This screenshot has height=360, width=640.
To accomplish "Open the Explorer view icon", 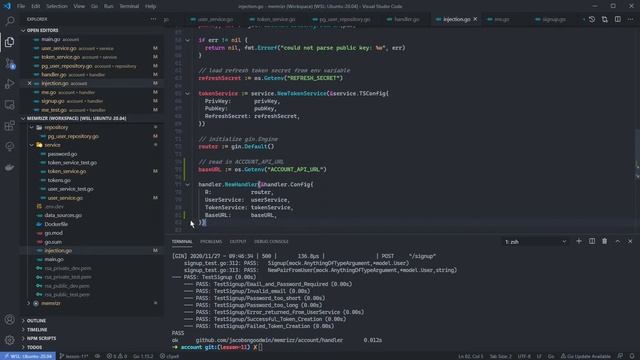I will point(10,42).
